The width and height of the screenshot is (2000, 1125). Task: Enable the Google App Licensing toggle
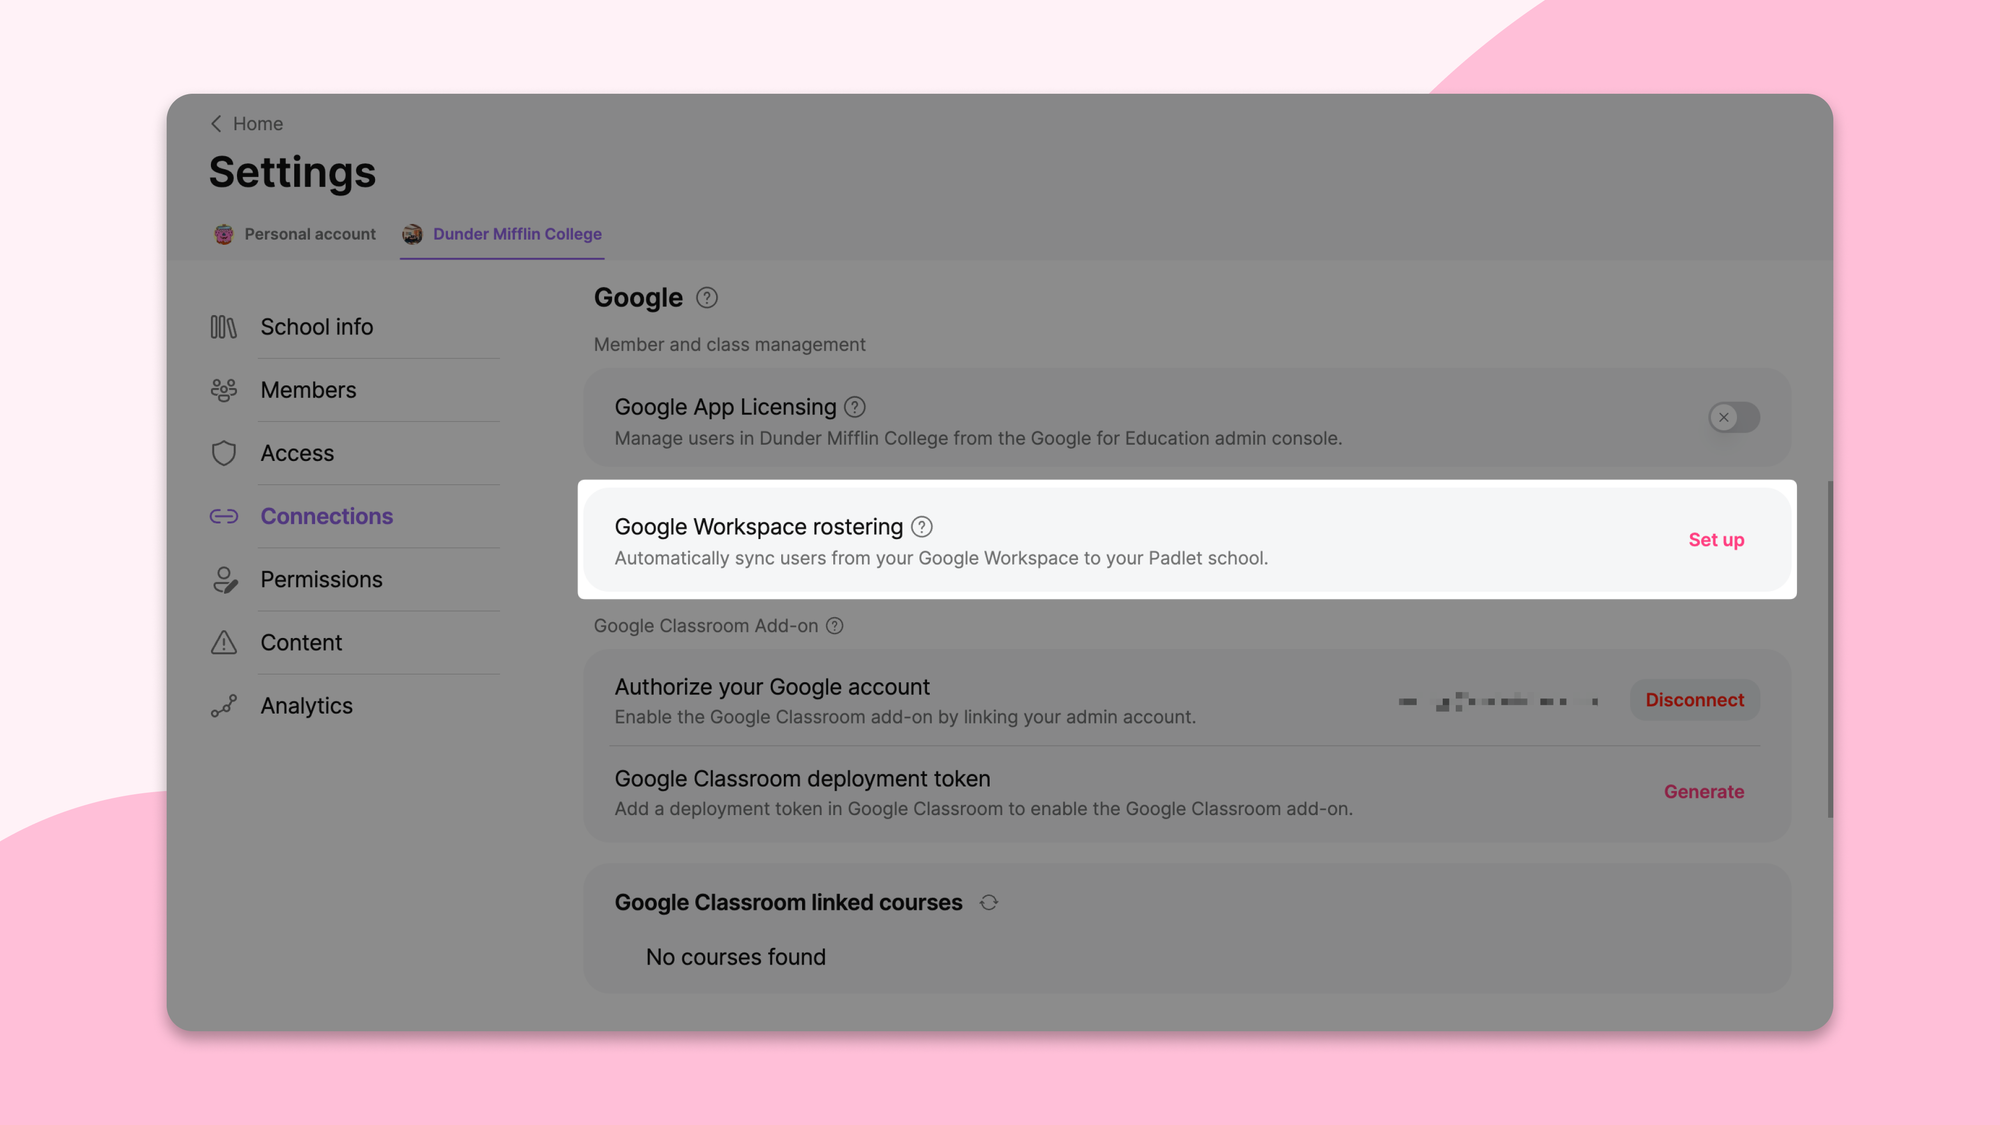1733,417
